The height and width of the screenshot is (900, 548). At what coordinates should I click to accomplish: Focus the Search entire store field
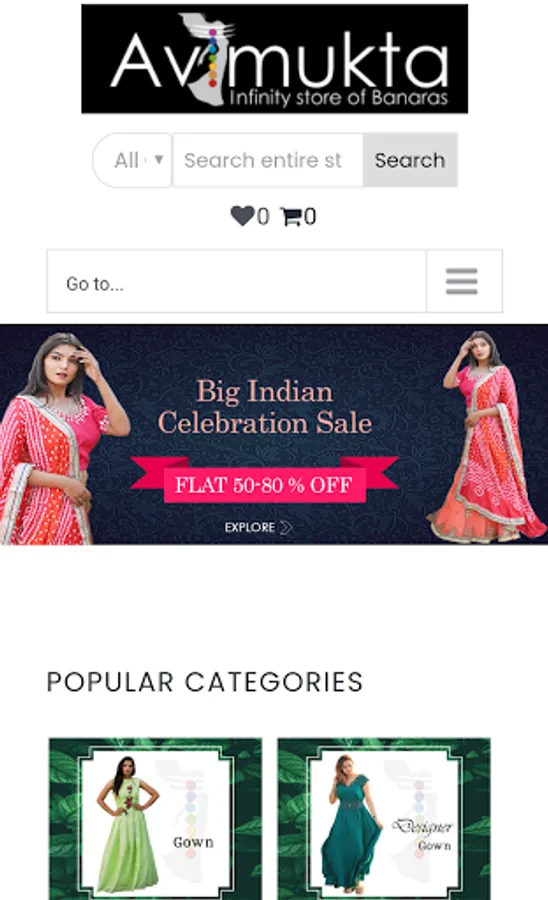tap(268, 160)
